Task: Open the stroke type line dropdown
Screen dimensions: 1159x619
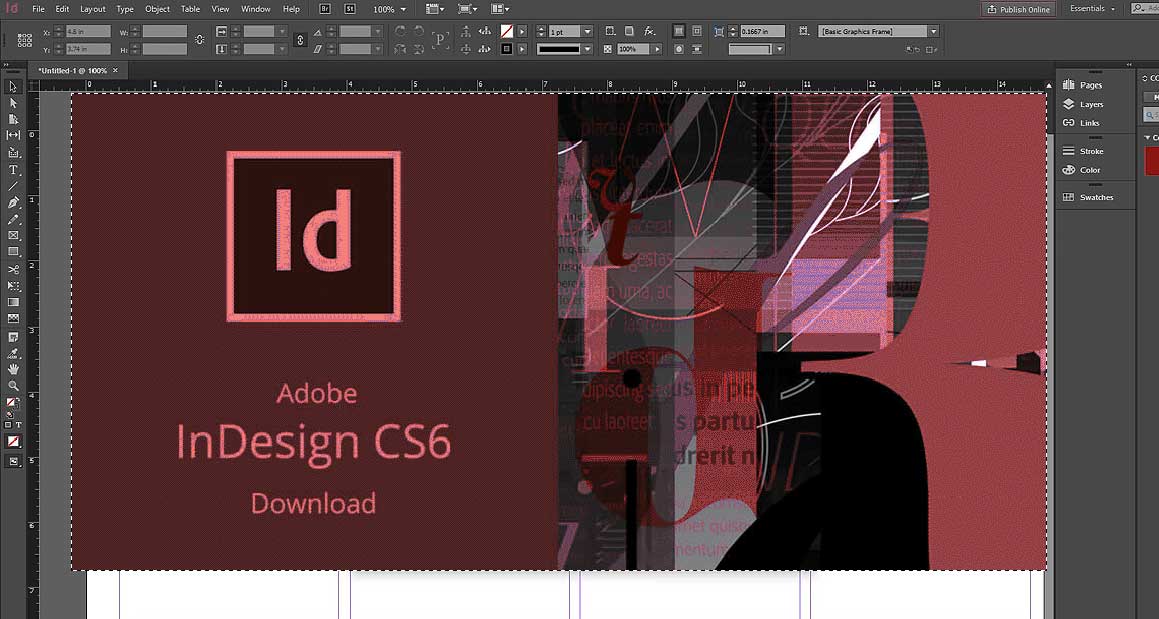Action: tap(588, 49)
